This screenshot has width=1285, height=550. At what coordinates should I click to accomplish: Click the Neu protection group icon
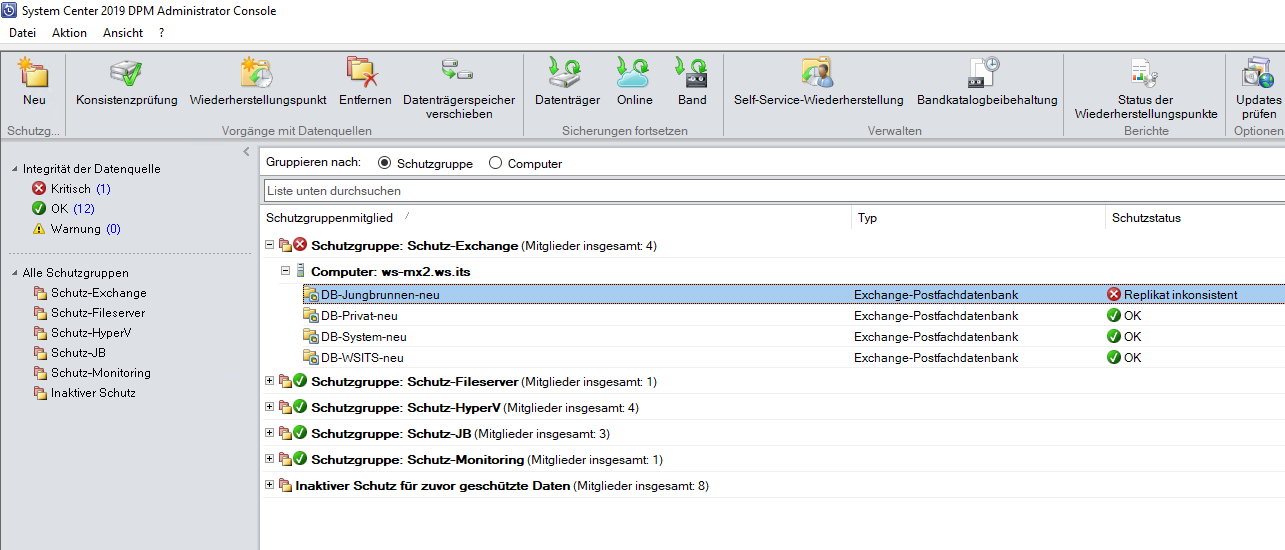(x=33, y=73)
